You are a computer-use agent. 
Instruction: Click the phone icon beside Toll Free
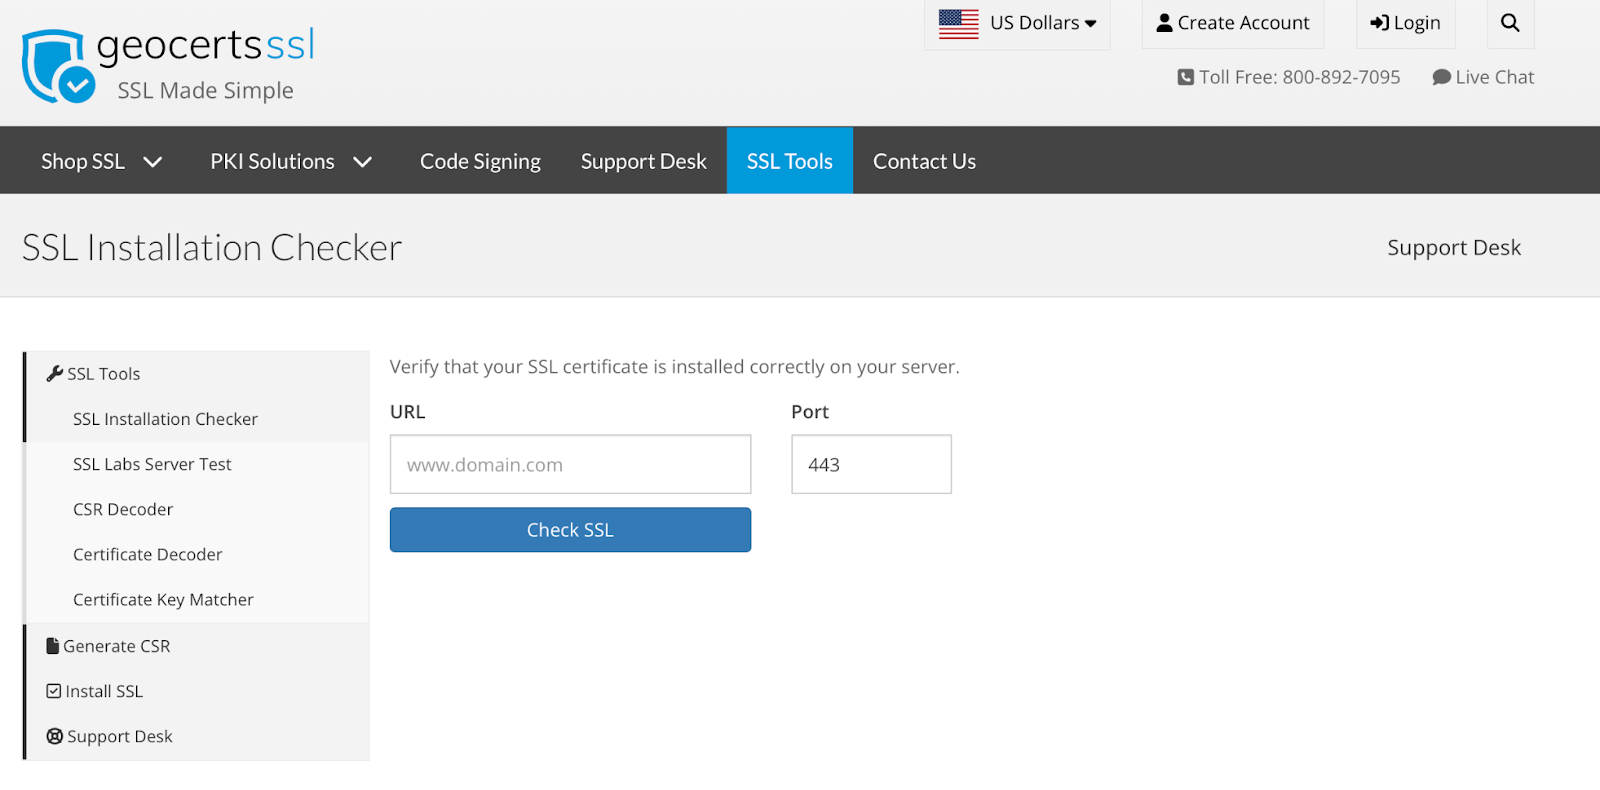point(1185,77)
